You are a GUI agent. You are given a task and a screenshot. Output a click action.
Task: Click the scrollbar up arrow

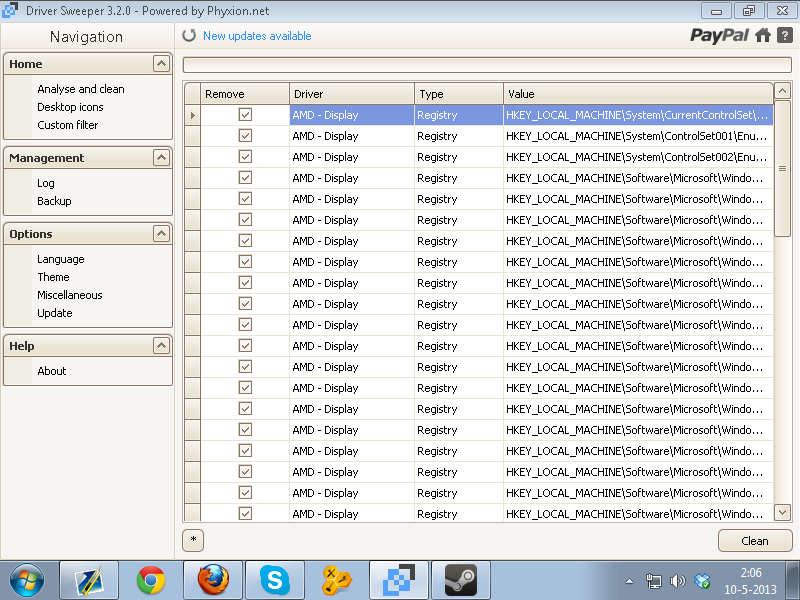click(782, 91)
